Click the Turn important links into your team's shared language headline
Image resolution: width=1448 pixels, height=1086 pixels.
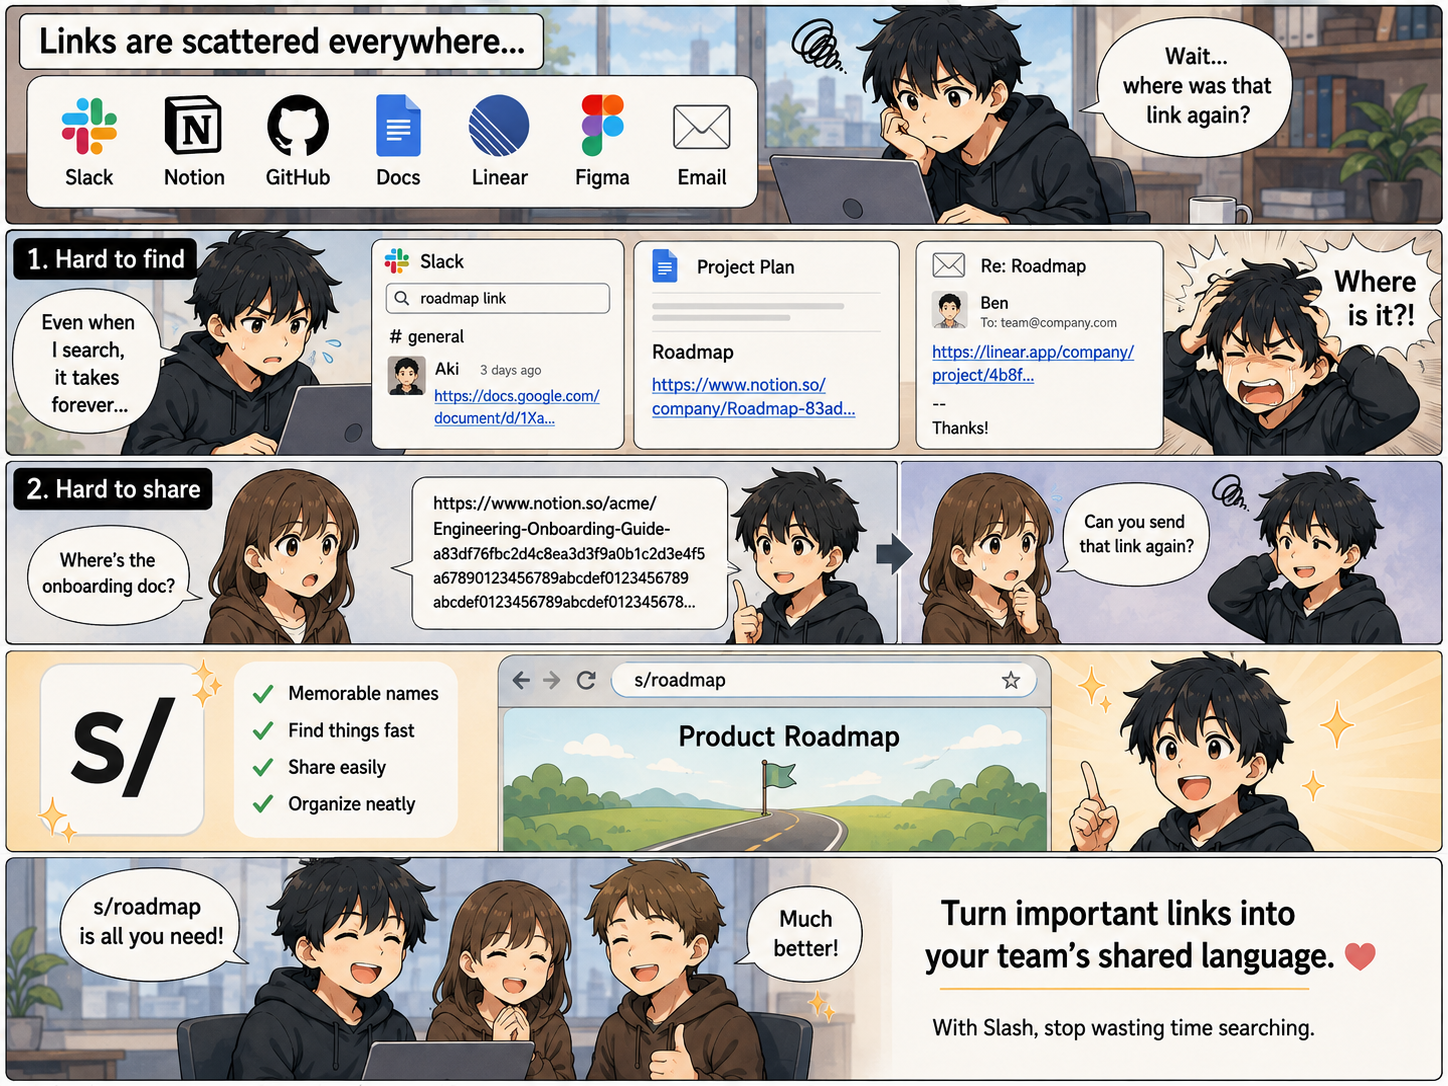1129,935
